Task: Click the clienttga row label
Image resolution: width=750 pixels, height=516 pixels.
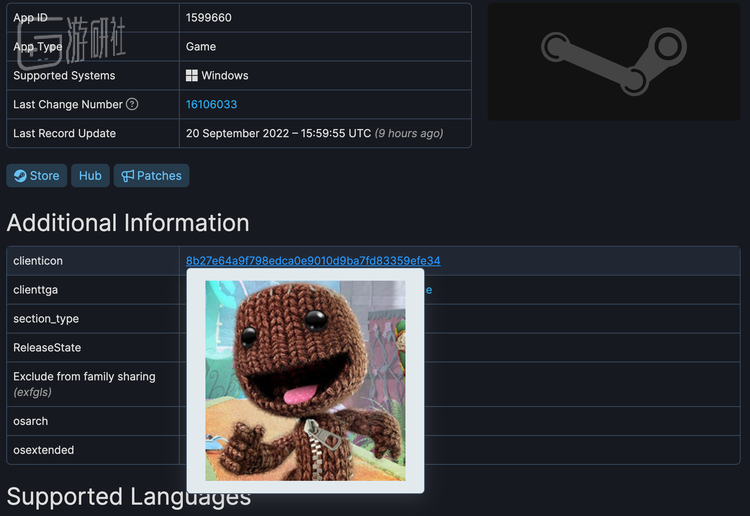Action: (35, 290)
